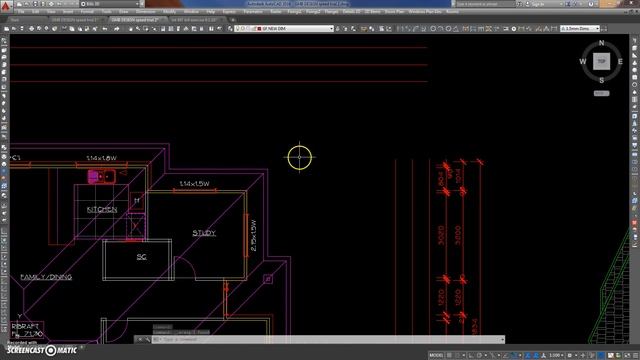This screenshot has height=360, width=640.
Task: Select the Zoom Window tool
Action: click(x=146, y=29)
